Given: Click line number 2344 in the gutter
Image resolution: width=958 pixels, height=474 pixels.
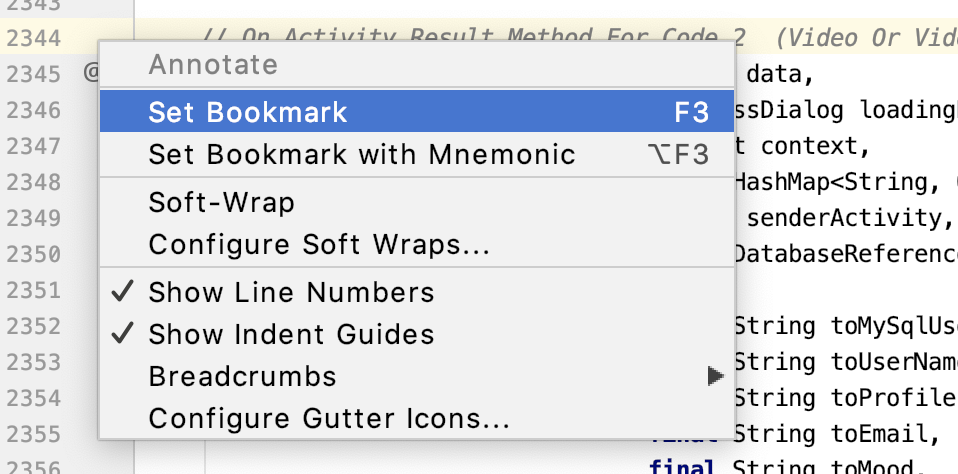Looking at the screenshot, I should click(34, 38).
